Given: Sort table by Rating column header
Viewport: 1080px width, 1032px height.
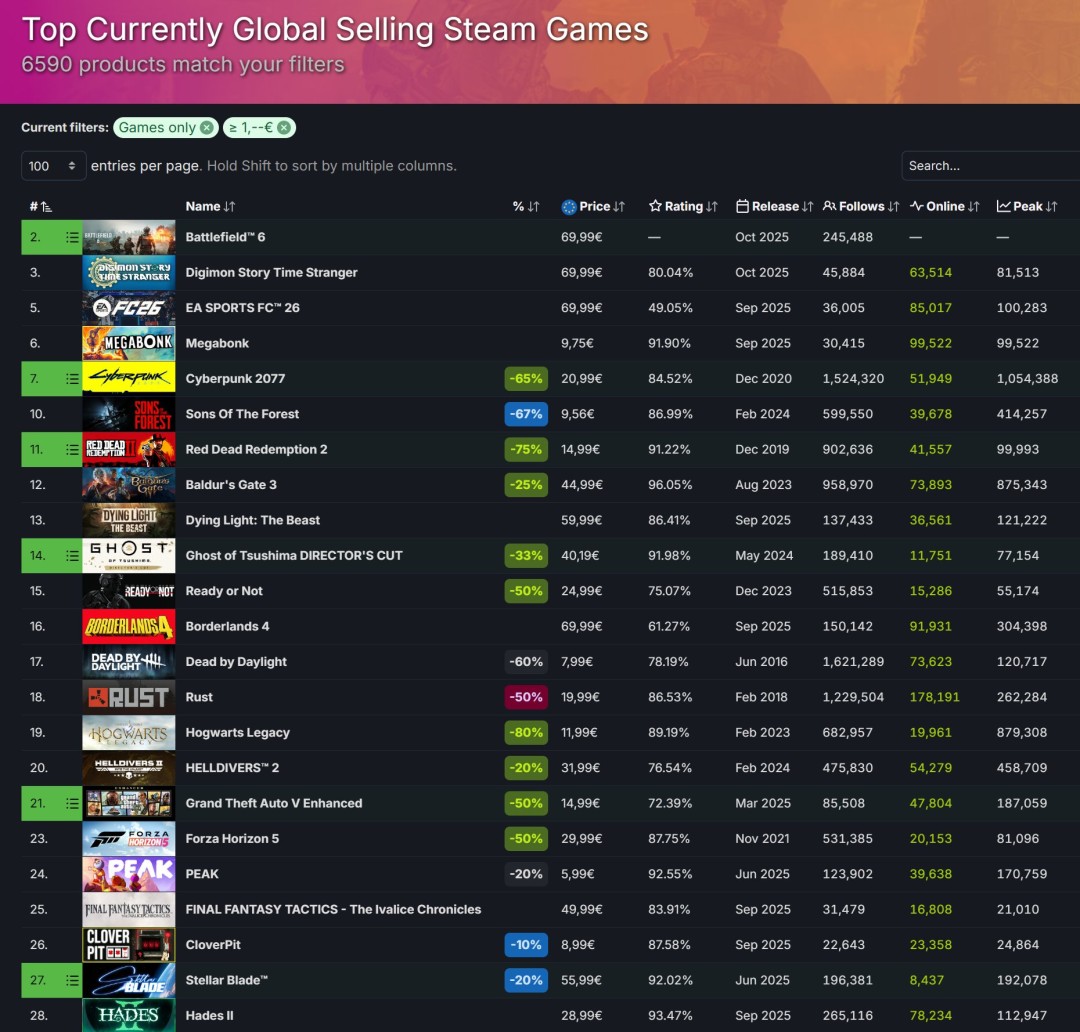Looking at the screenshot, I should click(x=683, y=206).
